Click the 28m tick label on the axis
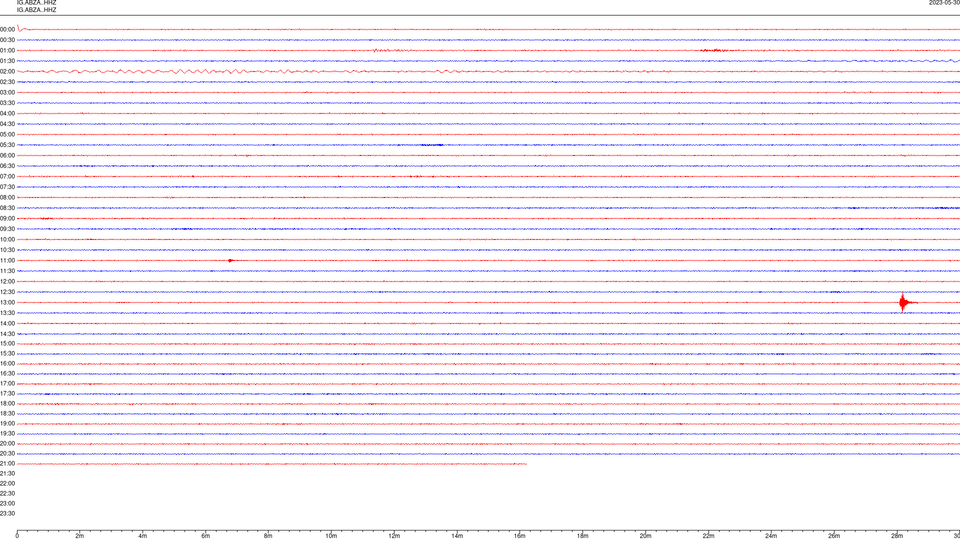The image size is (960, 540). (898, 536)
